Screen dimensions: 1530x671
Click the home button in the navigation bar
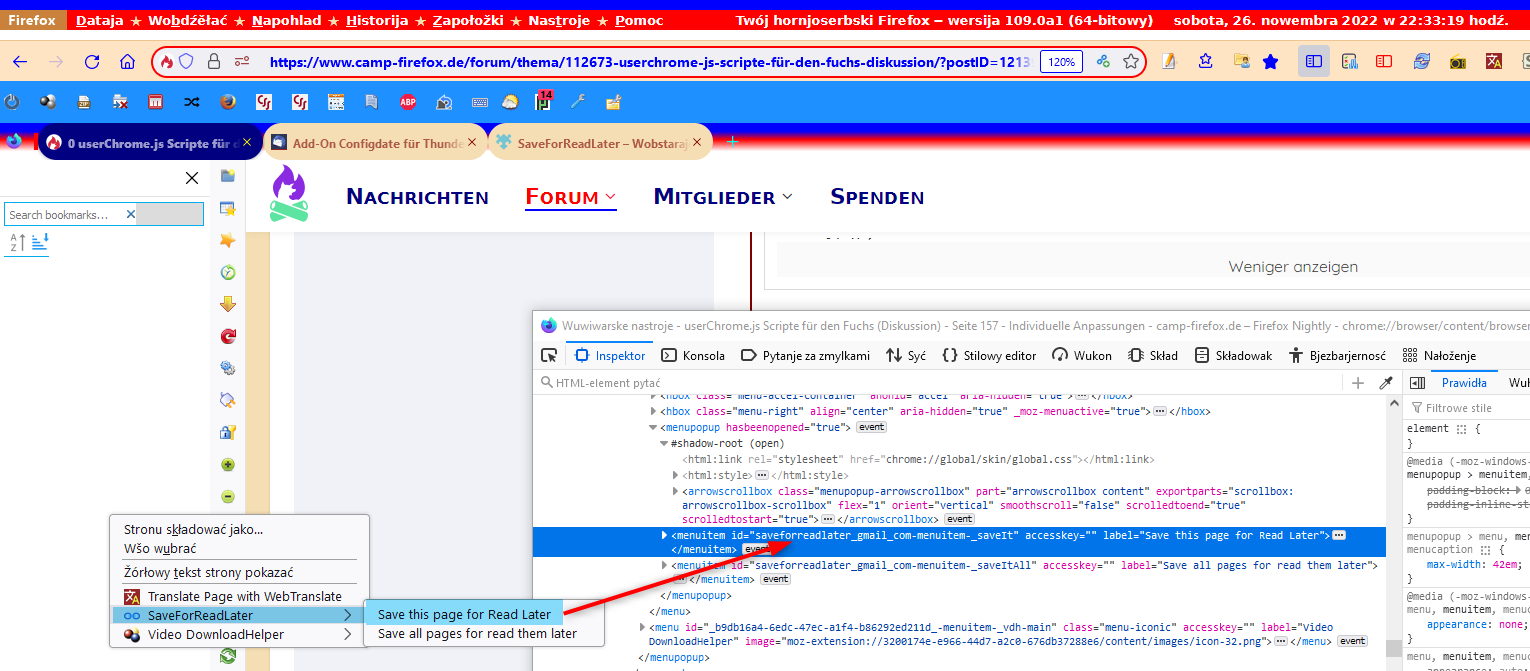127,62
